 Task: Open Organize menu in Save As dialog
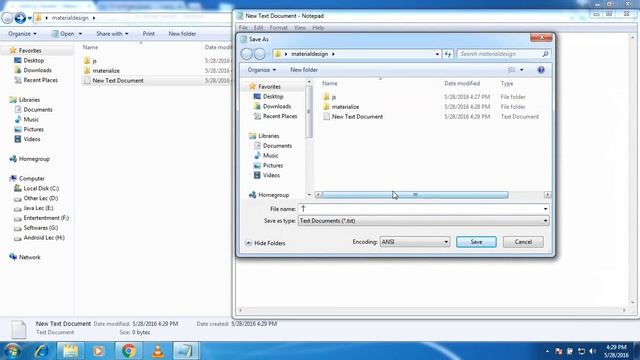(262, 70)
